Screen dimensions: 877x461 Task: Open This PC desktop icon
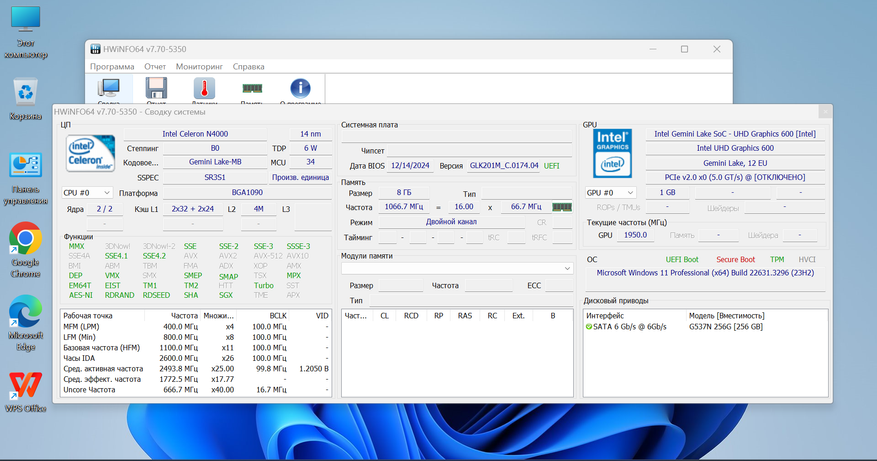click(x=25, y=32)
